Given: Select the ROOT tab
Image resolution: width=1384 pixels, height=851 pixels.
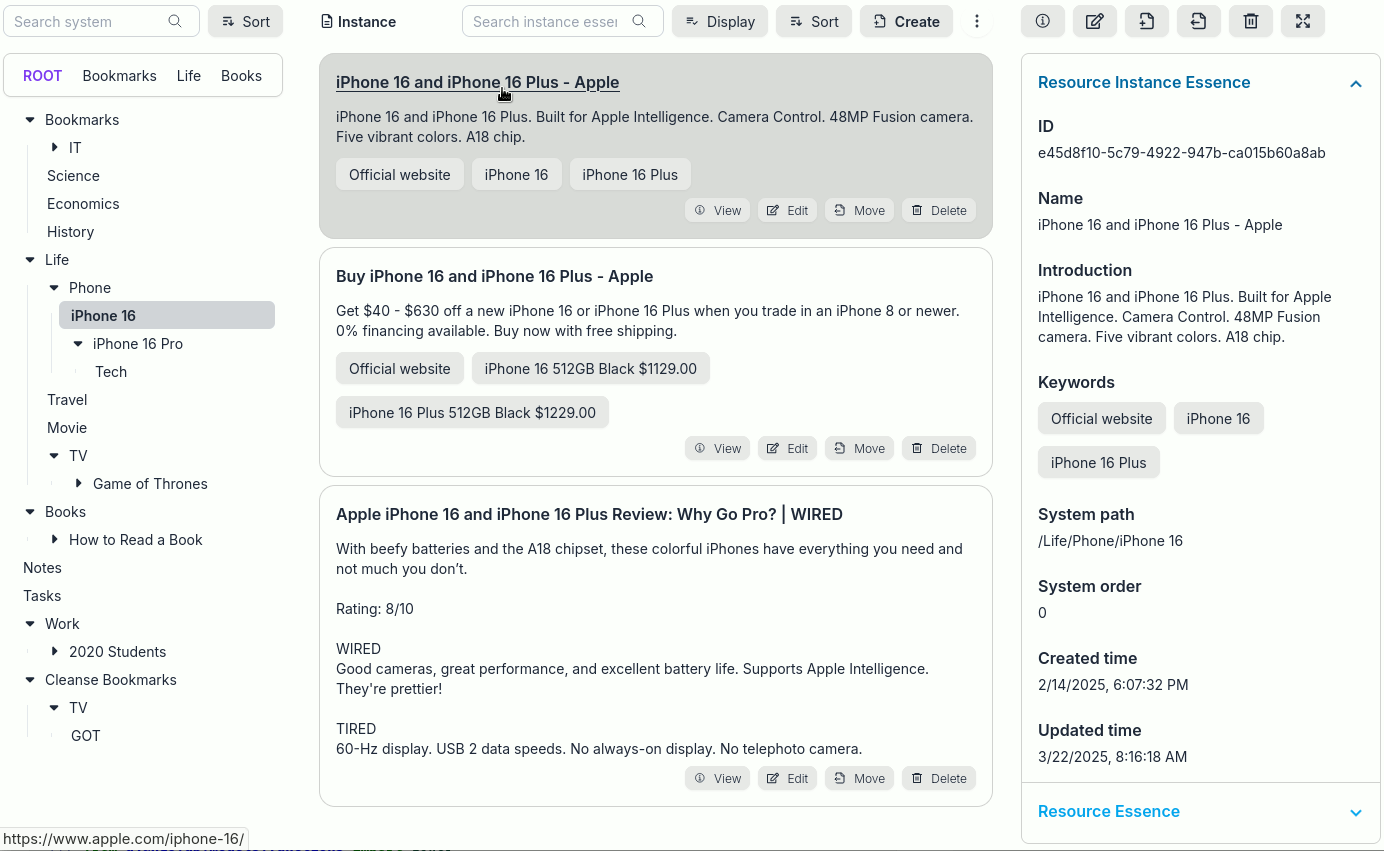Looking at the screenshot, I should tap(43, 76).
